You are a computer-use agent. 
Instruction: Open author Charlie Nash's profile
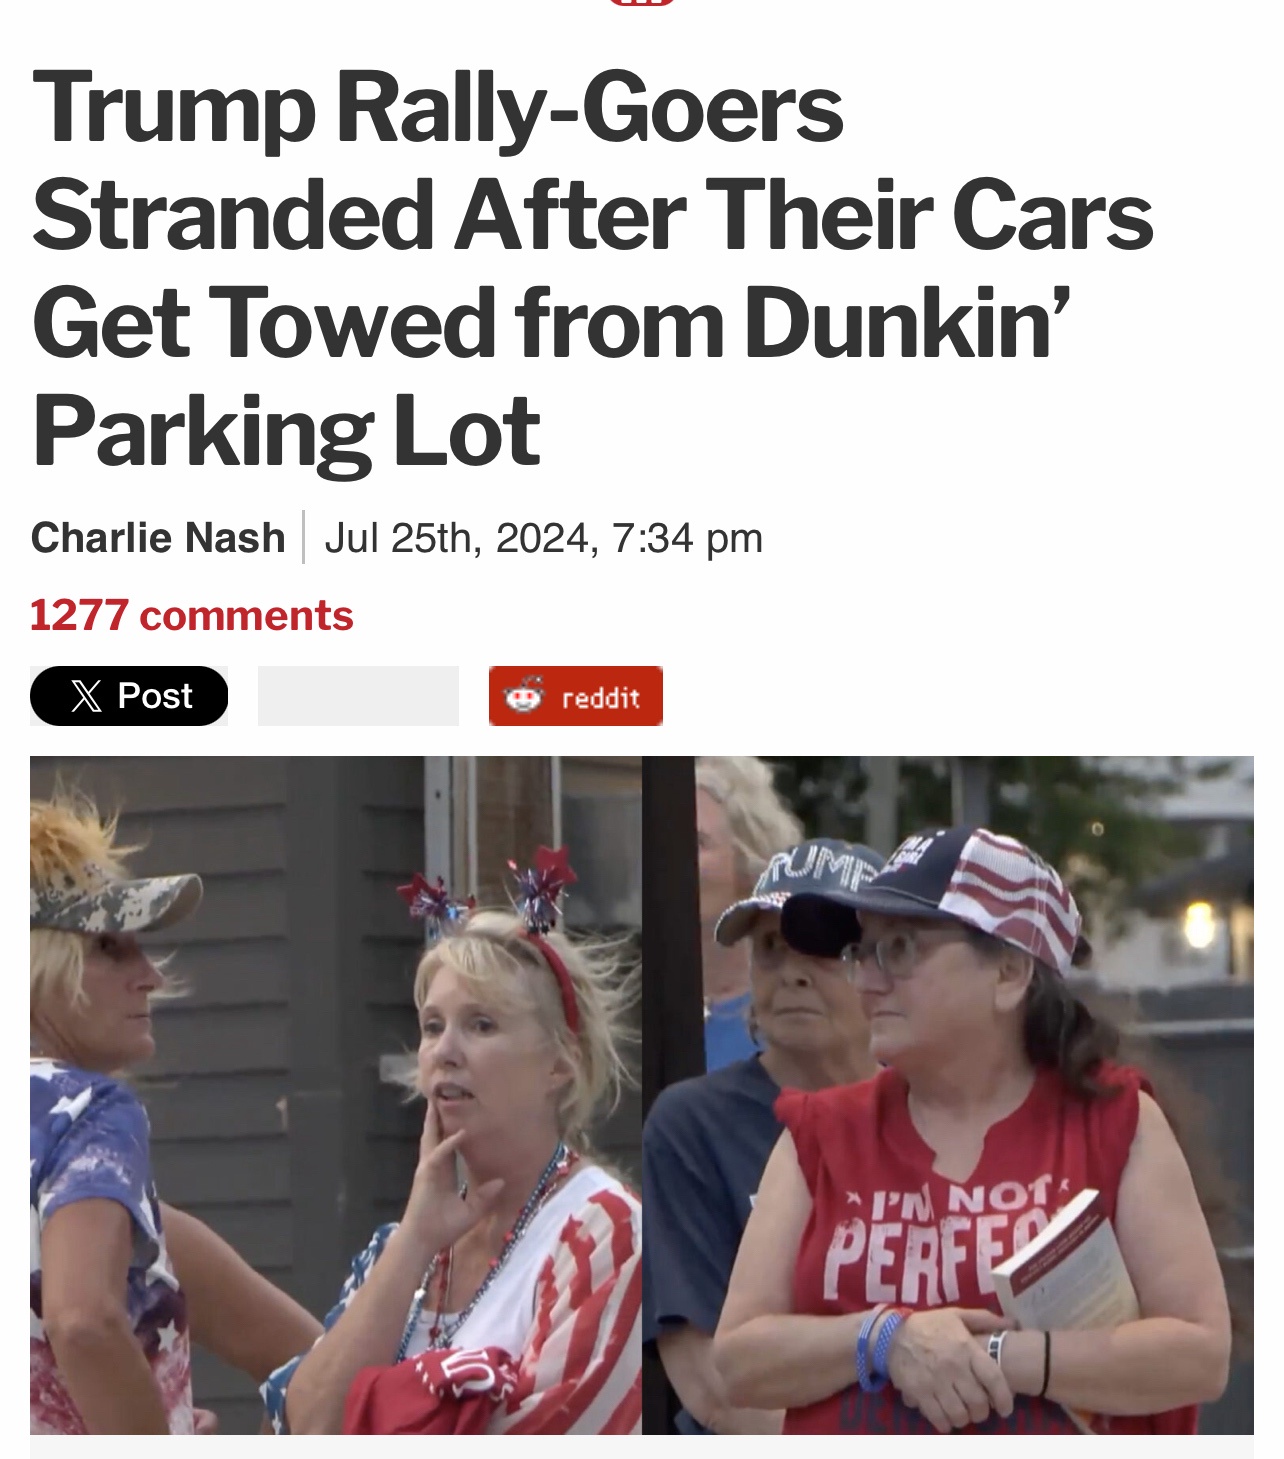tap(158, 538)
